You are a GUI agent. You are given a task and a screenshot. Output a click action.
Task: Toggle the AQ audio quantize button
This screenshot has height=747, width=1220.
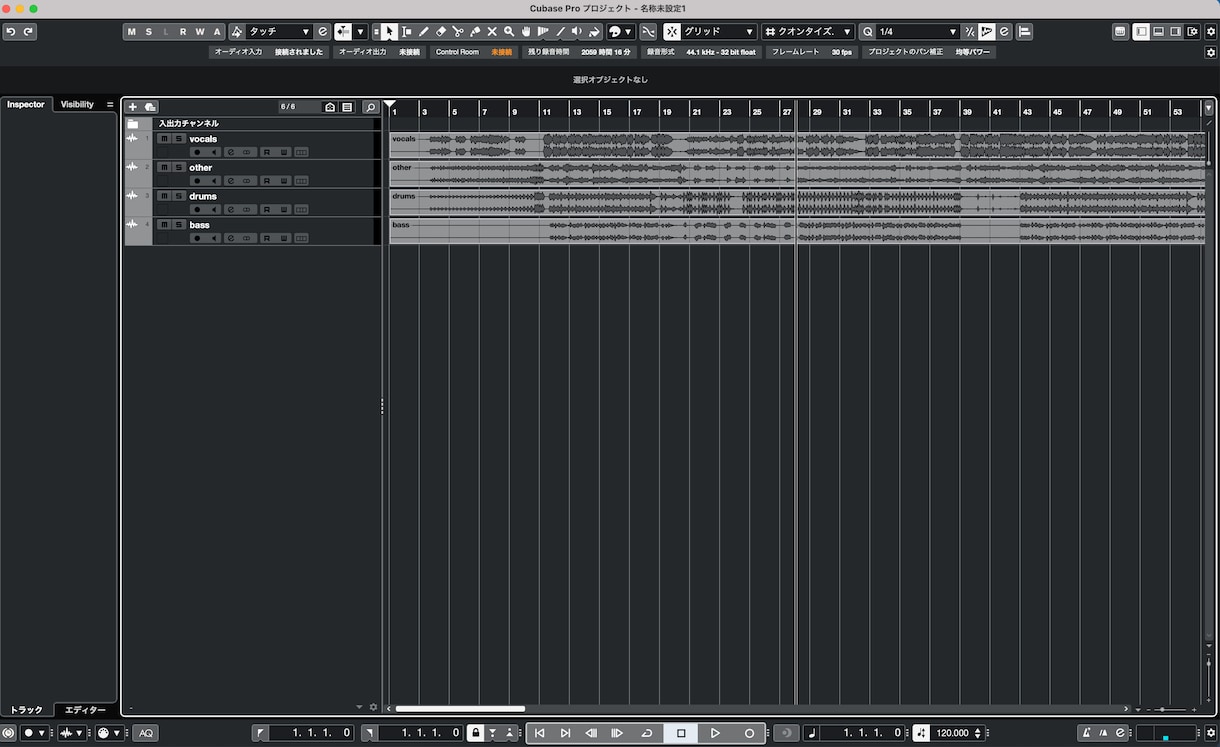pos(146,733)
